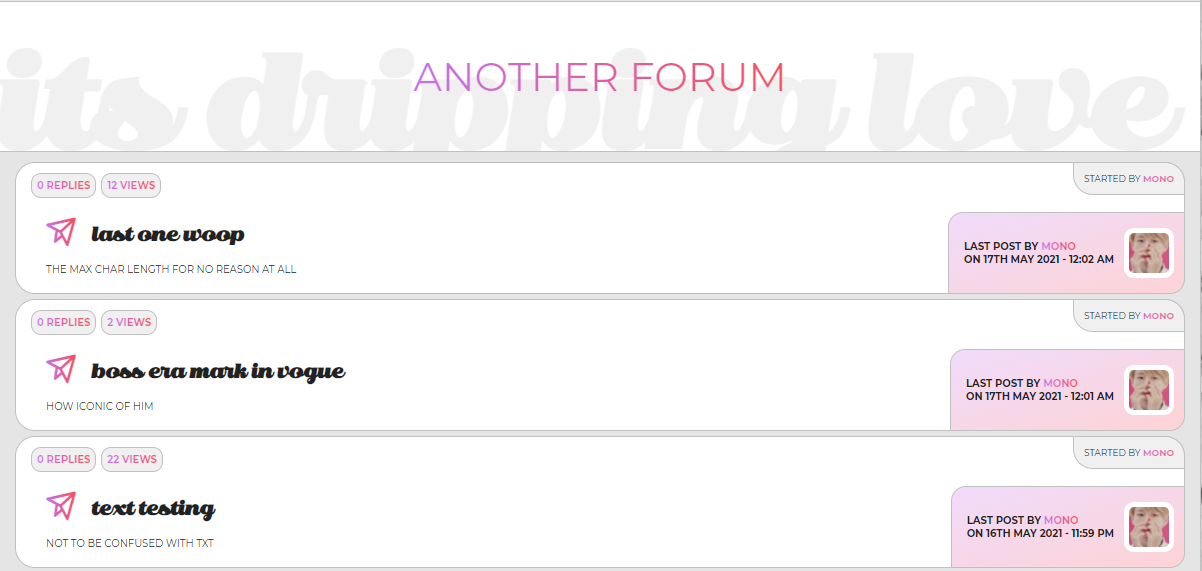Viewport: 1202px width, 571px height.
Task: Open avatar thumbnail in boss era mark row
Action: [1148, 390]
